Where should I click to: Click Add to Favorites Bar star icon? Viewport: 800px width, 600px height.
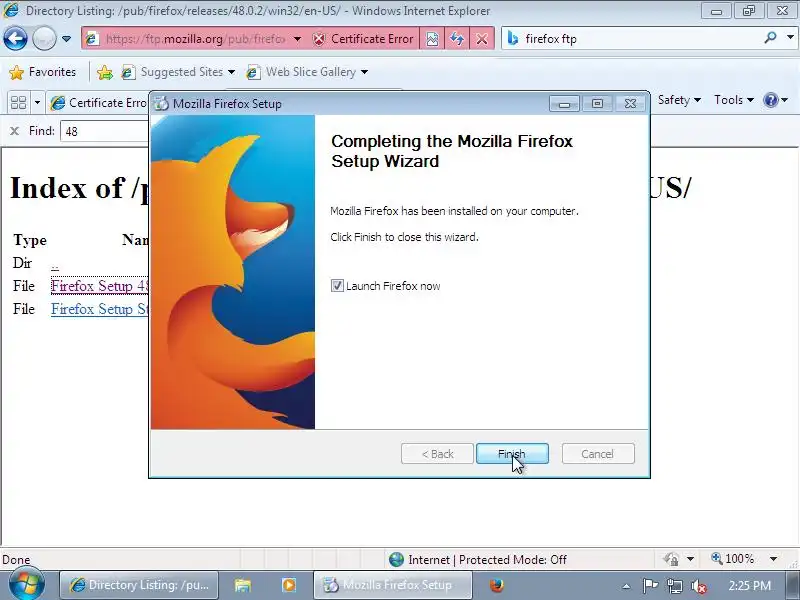coord(105,72)
